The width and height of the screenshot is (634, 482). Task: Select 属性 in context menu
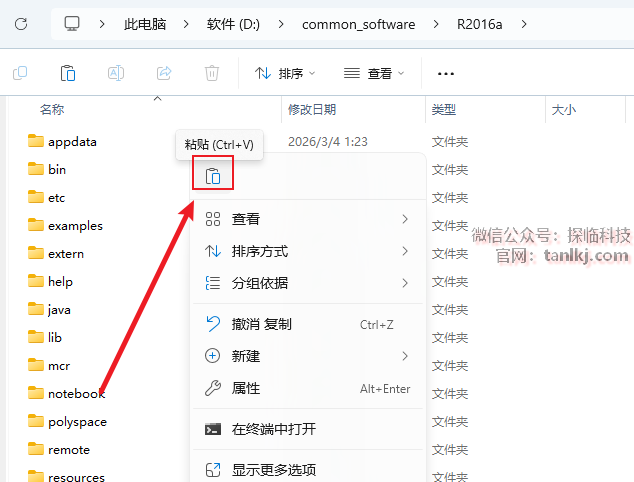click(309, 388)
